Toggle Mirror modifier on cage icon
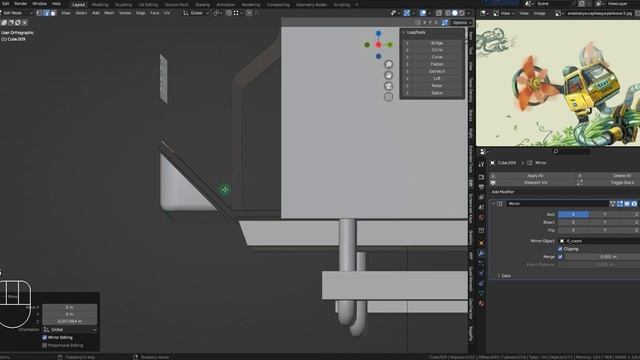 612,204
